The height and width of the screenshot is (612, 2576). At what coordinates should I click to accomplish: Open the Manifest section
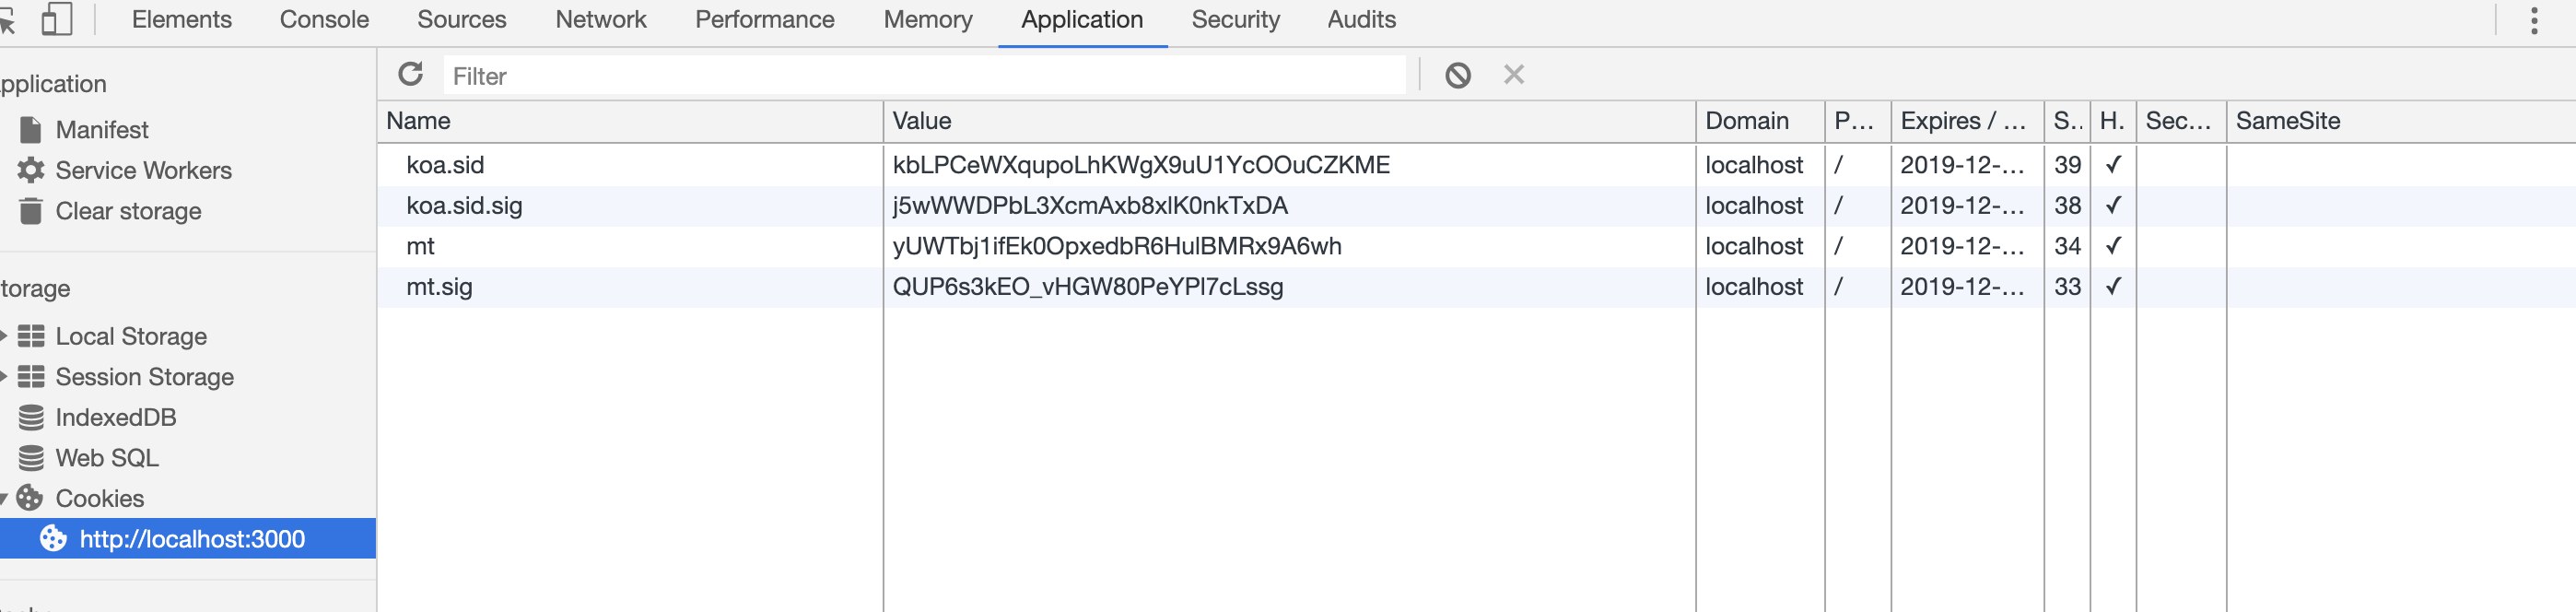[101, 130]
